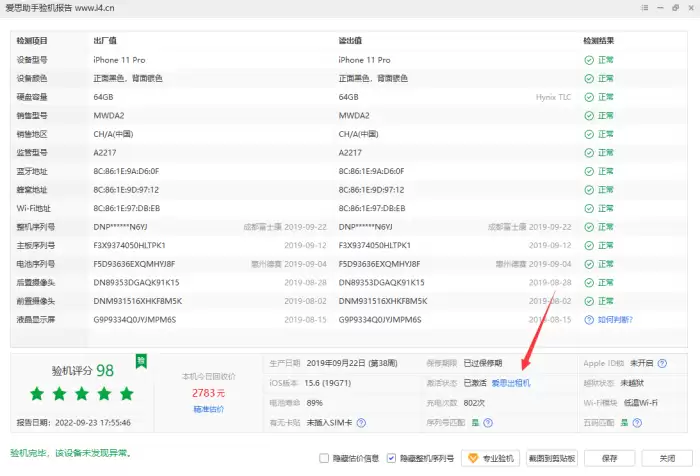Screen dimensions: 700x476
Task: Select A2217 in the 读出值 column
Action: 350,153
